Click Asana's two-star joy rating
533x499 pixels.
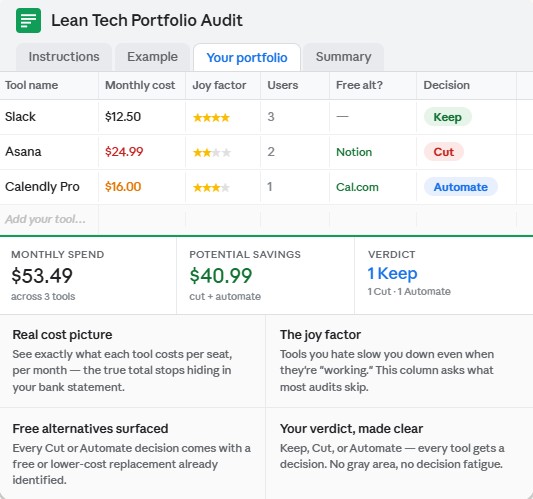point(212,153)
